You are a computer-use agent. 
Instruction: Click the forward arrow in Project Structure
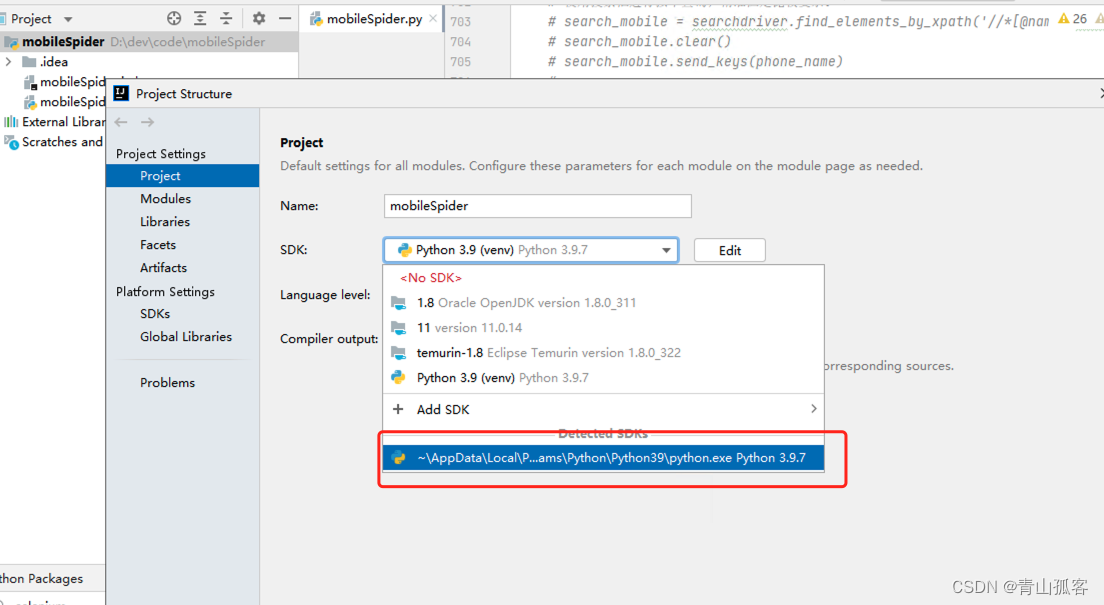tap(147, 122)
